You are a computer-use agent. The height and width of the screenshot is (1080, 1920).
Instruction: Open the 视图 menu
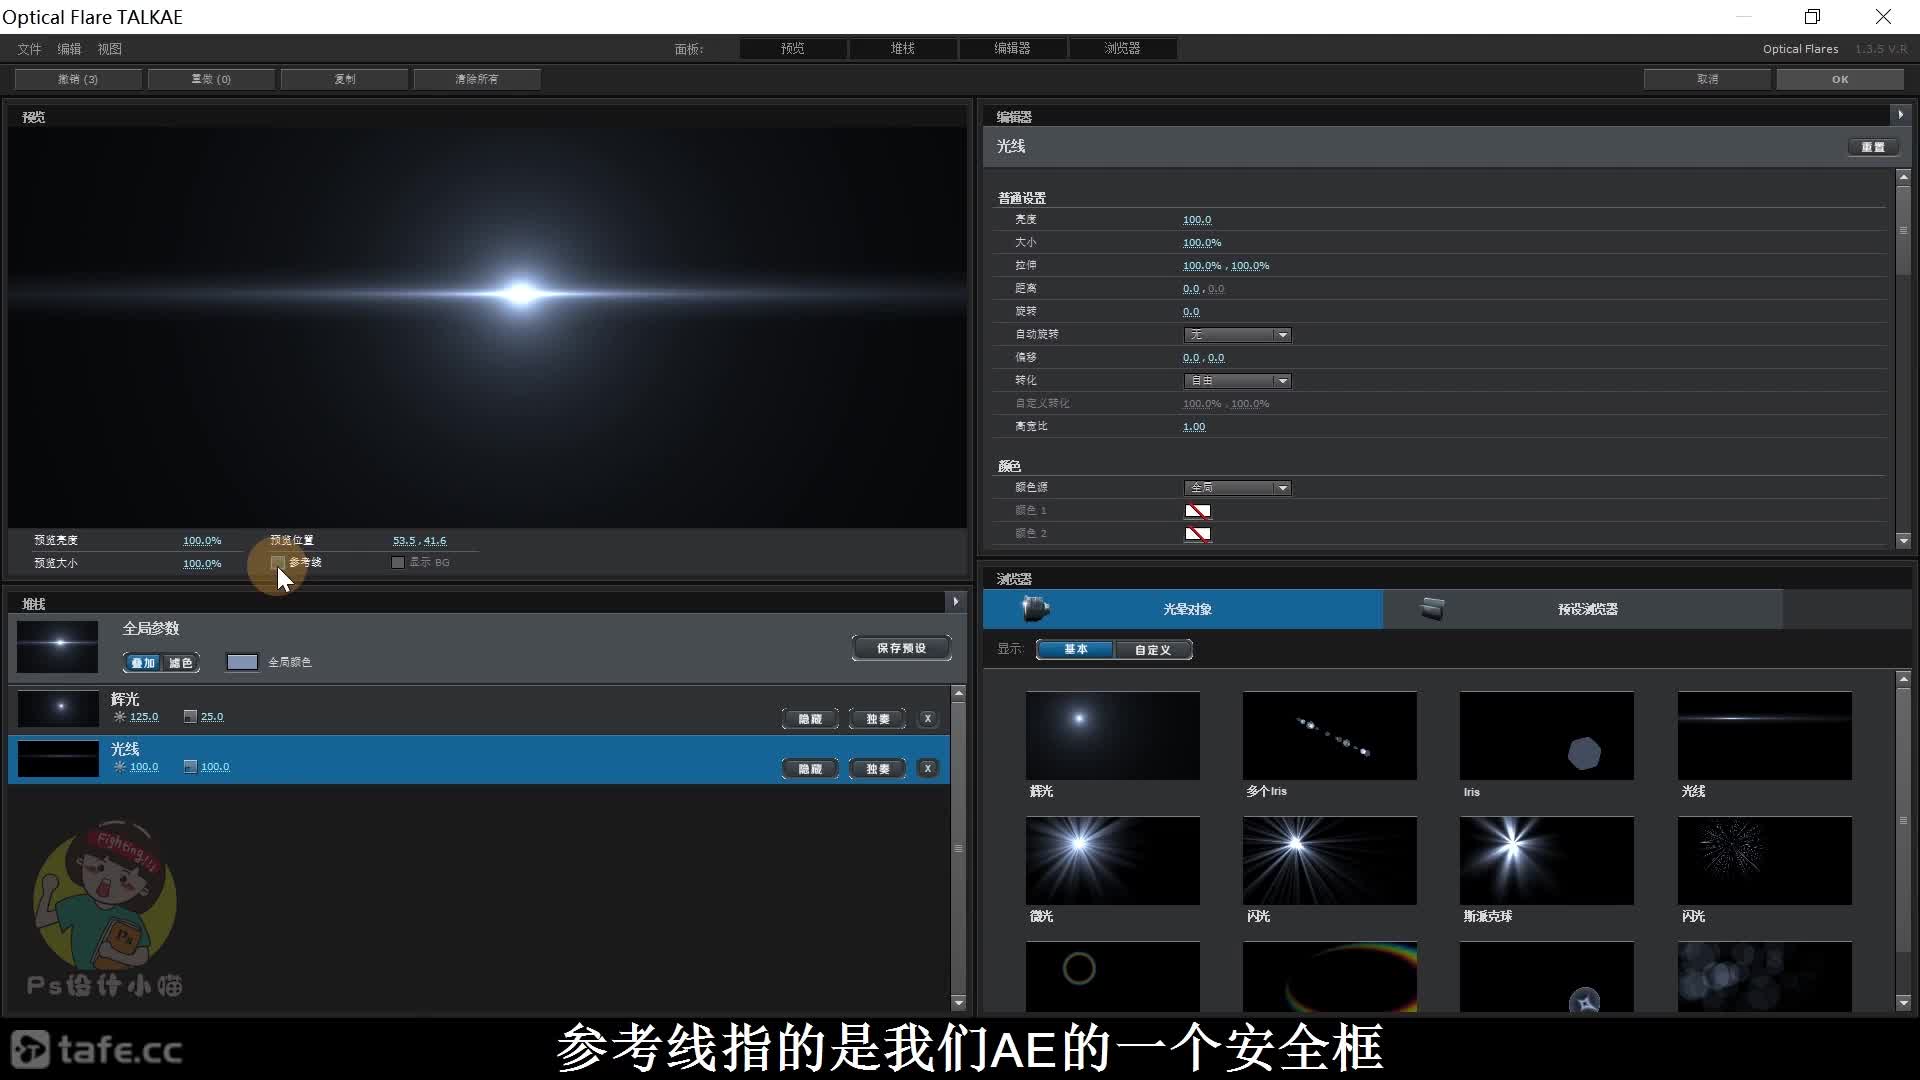pyautogui.click(x=109, y=49)
